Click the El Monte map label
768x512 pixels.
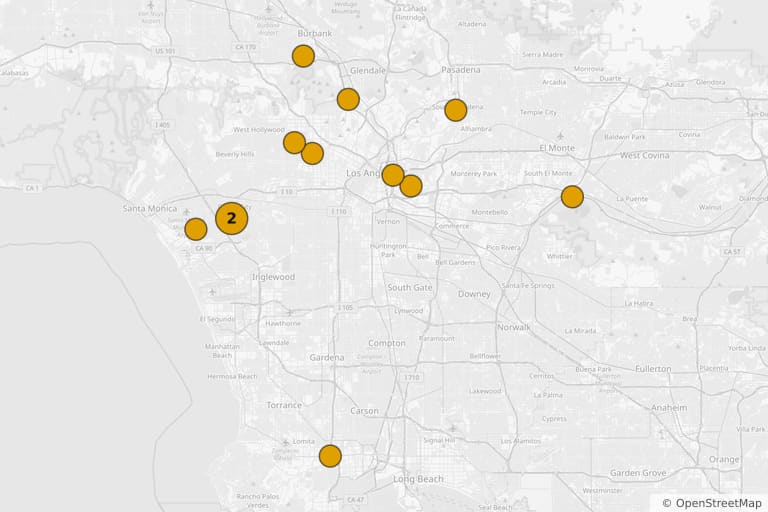click(557, 147)
